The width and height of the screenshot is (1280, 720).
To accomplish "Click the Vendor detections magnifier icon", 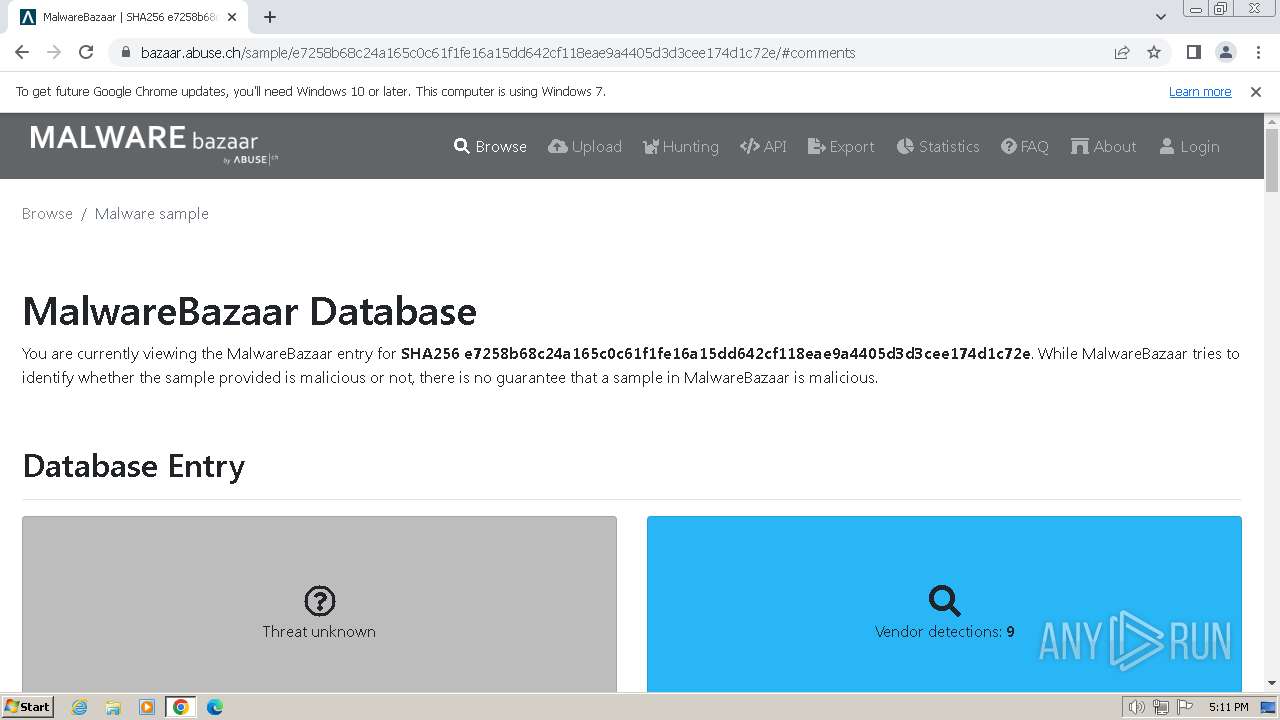I will [x=944, y=601].
